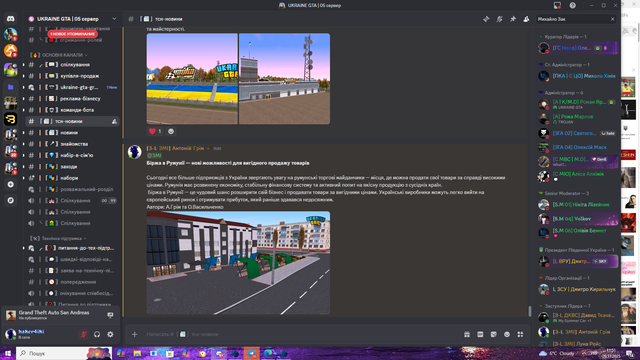Expand arrow beside спілкування channel
Viewport: 640px width, 360px height.
click(24, 64)
